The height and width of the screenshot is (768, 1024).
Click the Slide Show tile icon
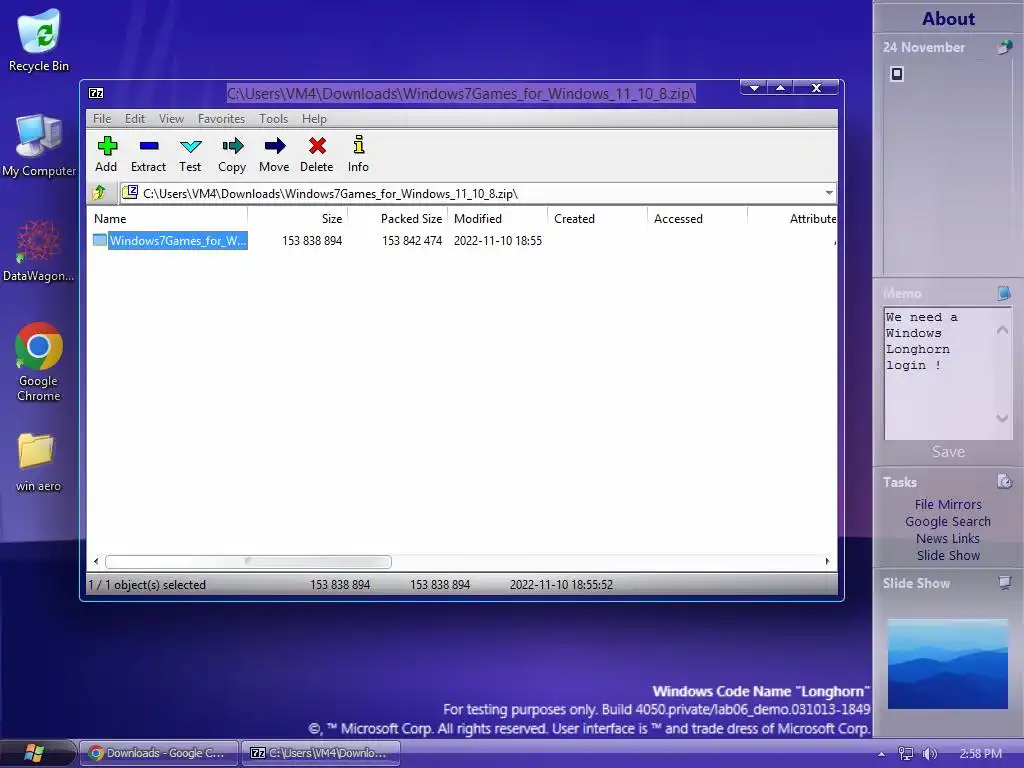[1004, 583]
